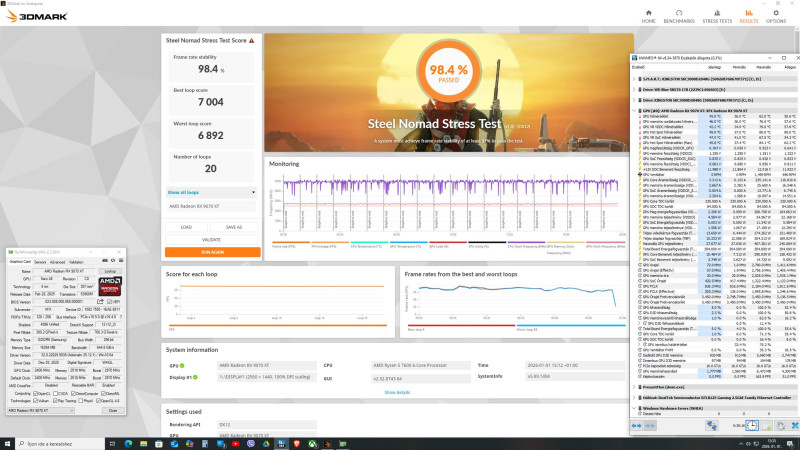Open File Explorer from taskbar
800x450 pixels.
143,444
